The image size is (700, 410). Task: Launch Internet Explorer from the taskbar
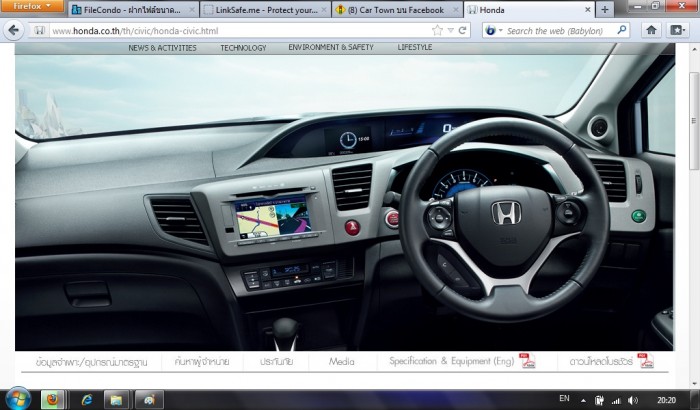tap(87, 399)
